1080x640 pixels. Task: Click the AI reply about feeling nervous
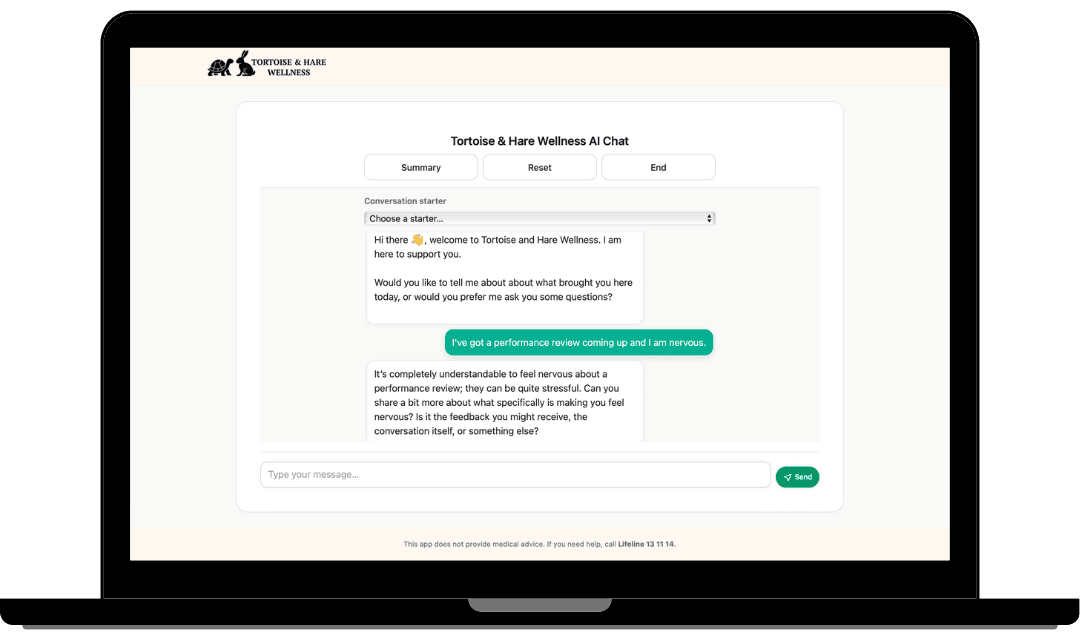point(505,402)
